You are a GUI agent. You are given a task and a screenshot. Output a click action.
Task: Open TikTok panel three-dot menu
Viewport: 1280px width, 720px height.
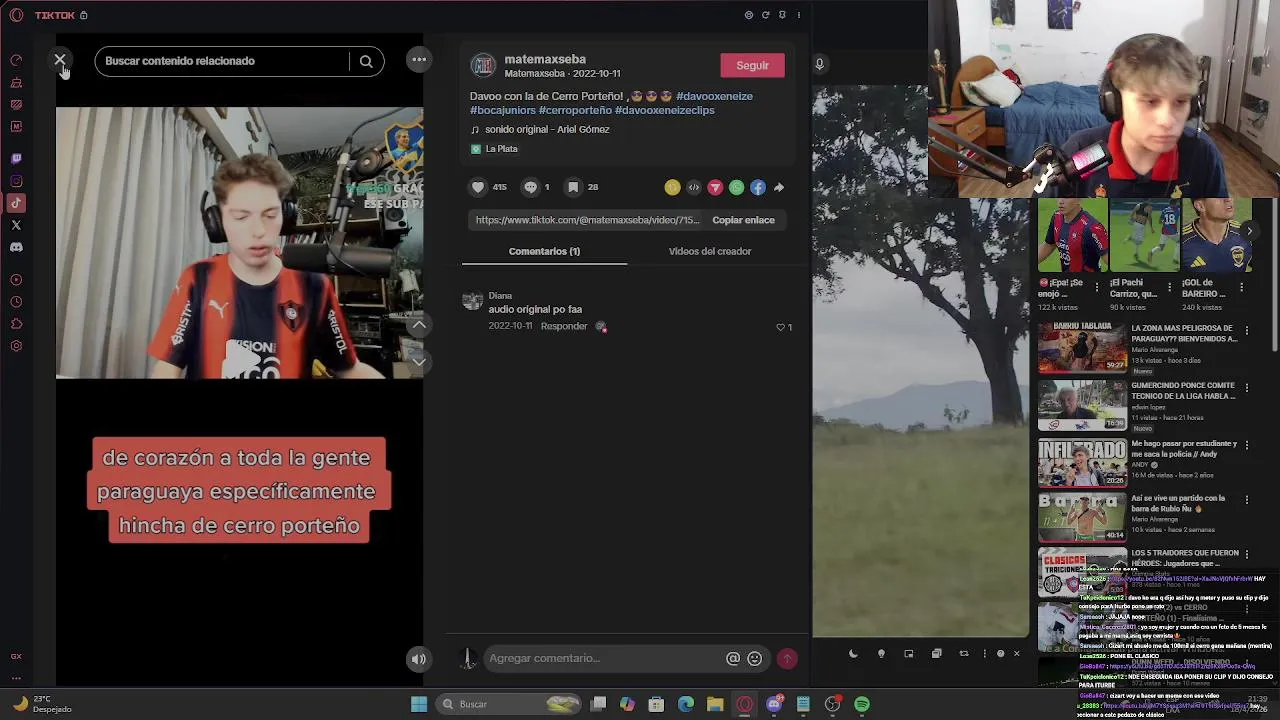(798, 15)
